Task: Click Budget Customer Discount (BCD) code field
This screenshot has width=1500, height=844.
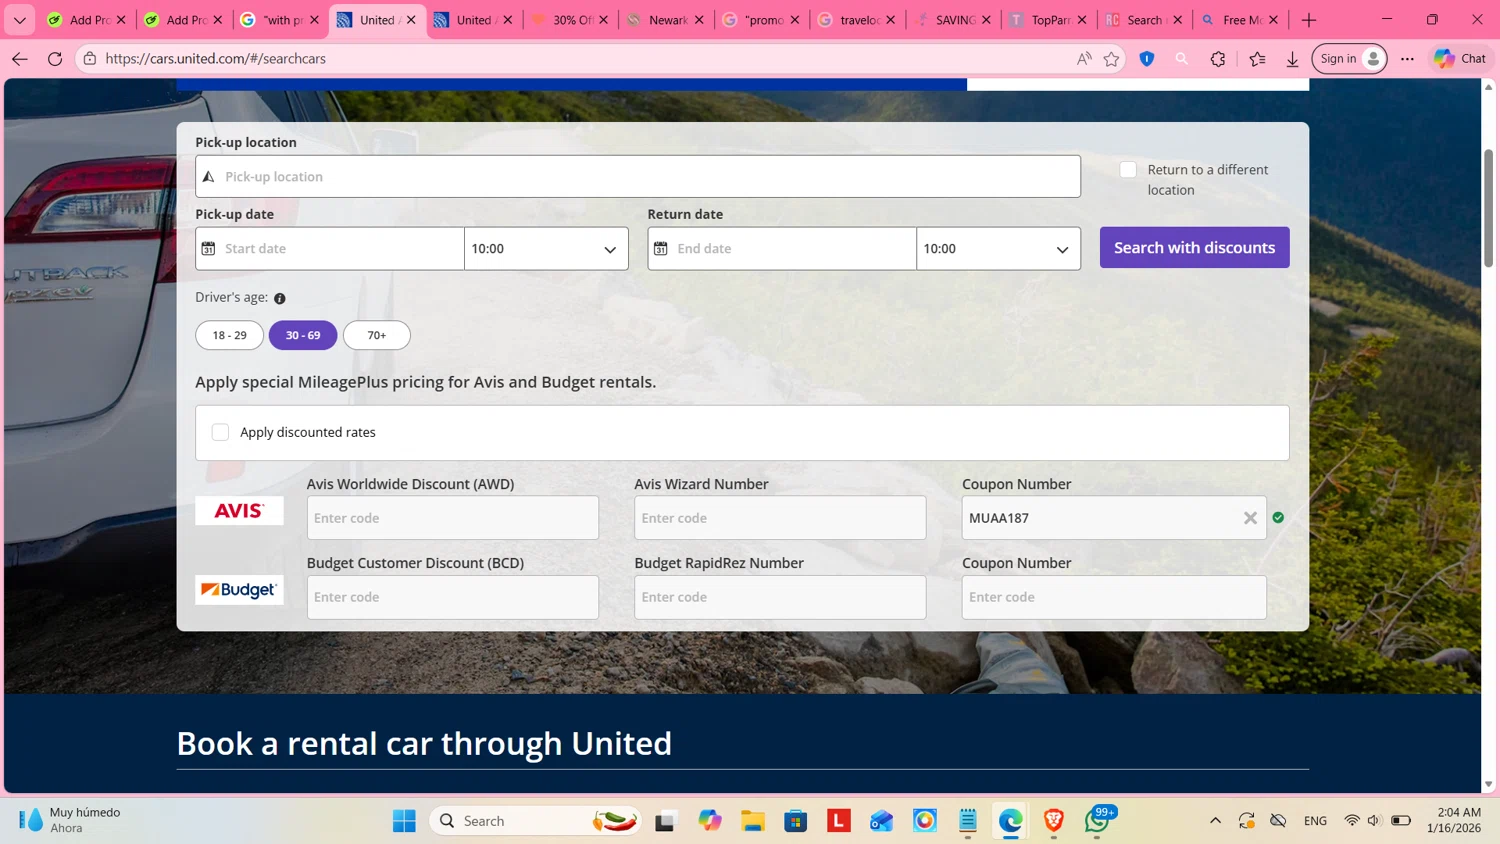Action: tap(453, 597)
